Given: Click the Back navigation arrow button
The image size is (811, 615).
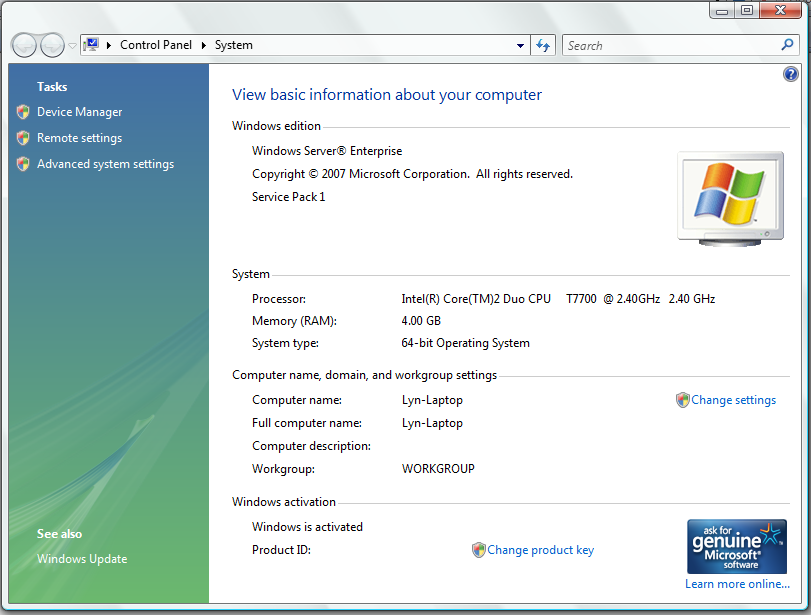Looking at the screenshot, I should 24,45.
